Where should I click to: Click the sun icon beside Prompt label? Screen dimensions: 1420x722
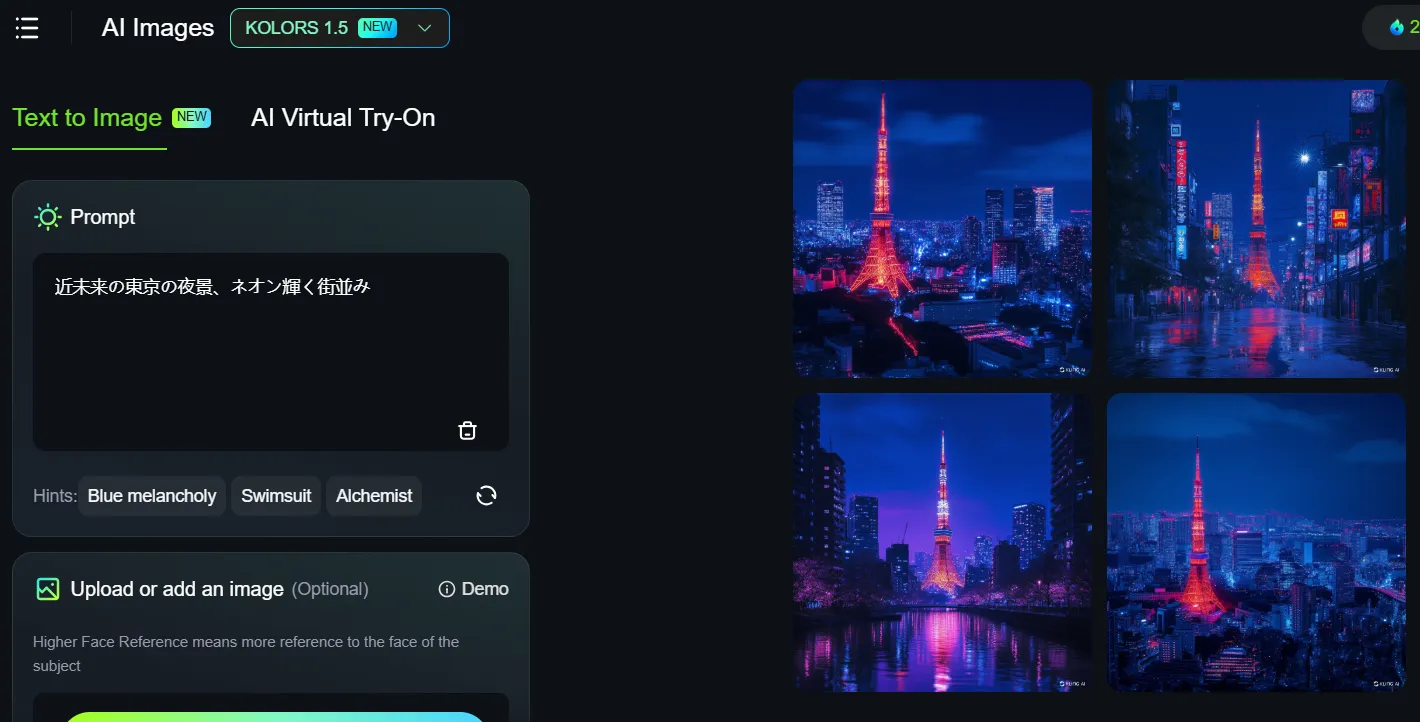tap(46, 216)
